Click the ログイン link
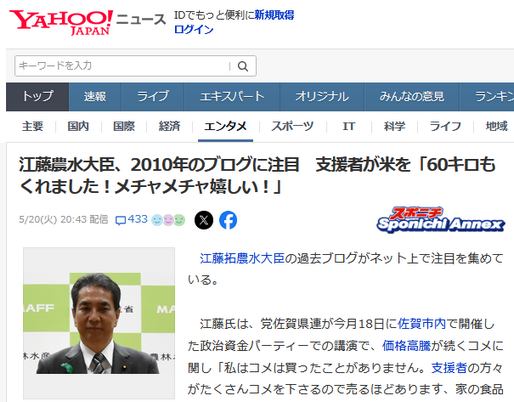The width and height of the screenshot is (514, 402). click(194, 29)
